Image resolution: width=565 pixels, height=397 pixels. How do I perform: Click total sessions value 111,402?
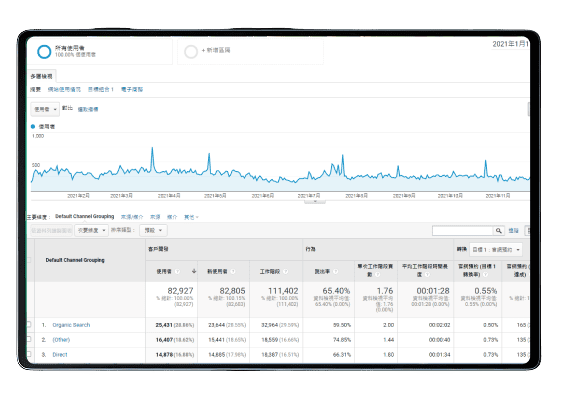pyautogui.click(x=283, y=291)
